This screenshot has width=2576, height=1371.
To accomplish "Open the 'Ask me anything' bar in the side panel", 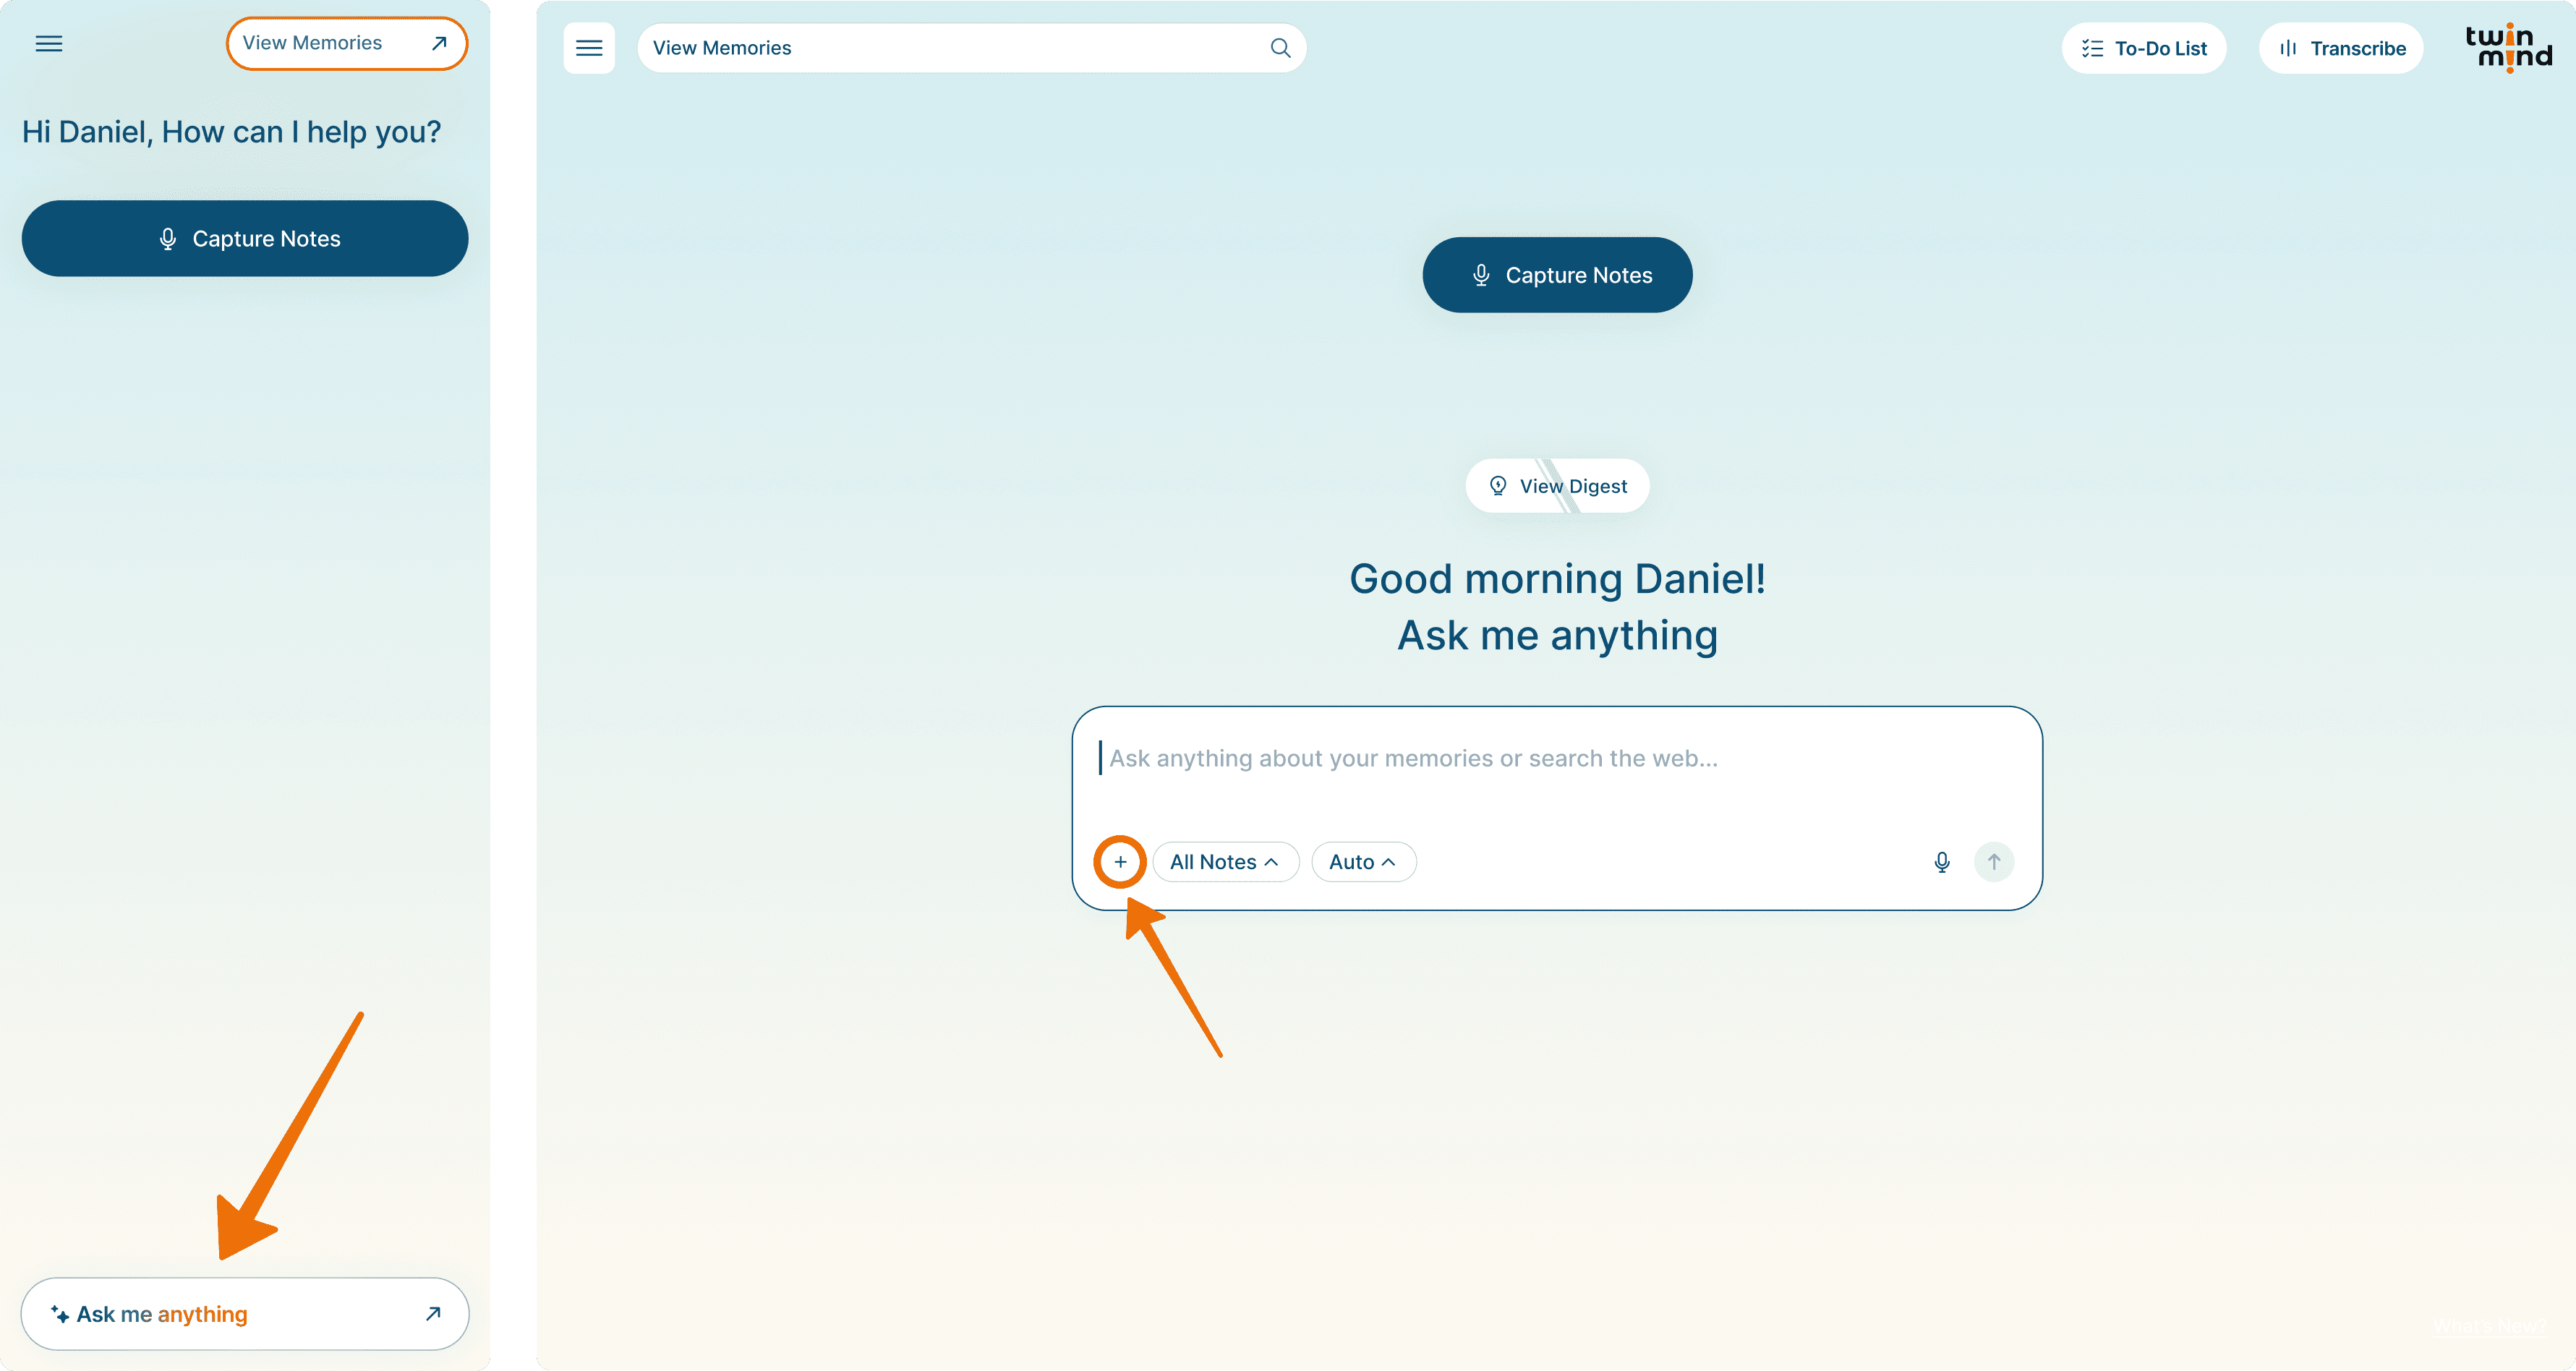I will pos(245,1314).
